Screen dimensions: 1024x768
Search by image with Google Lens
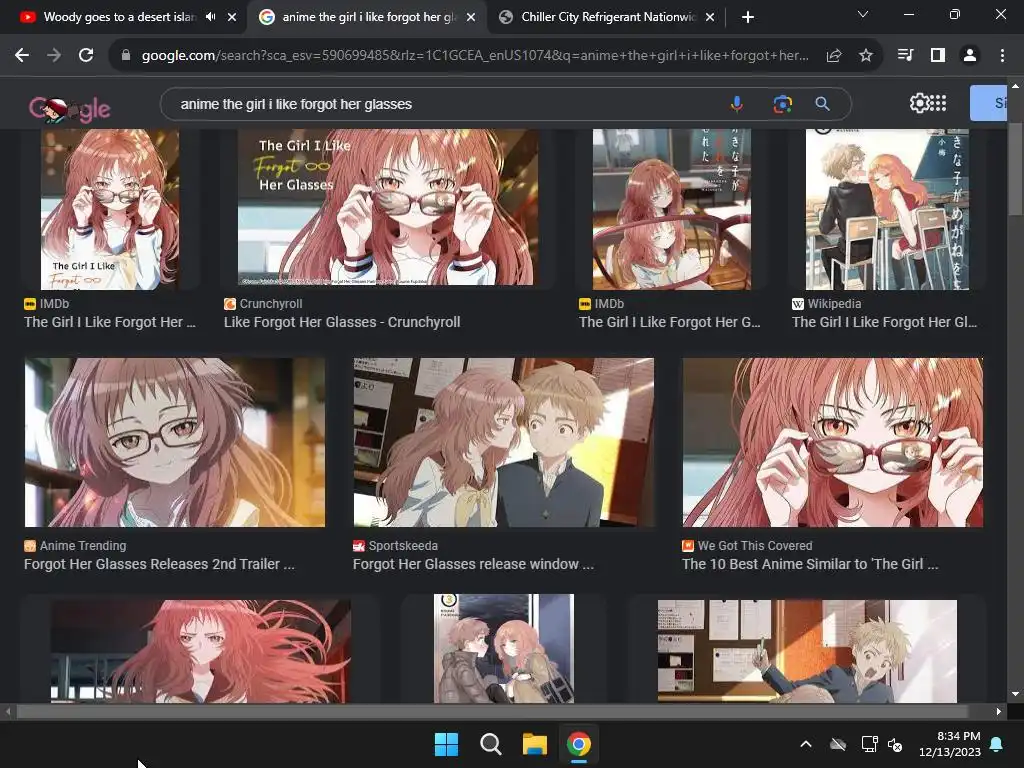pyautogui.click(x=782, y=104)
